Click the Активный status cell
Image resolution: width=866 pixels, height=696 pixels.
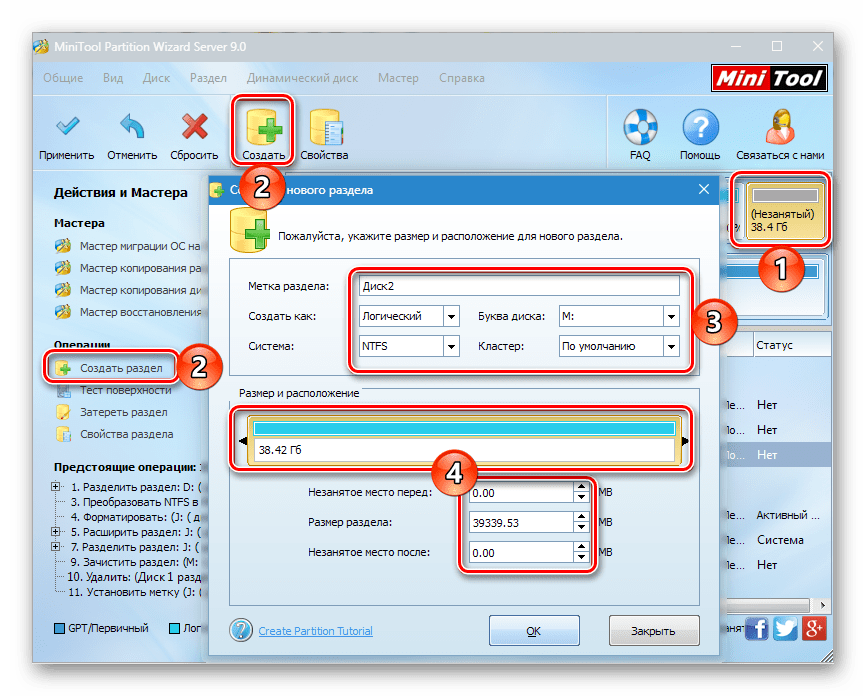789,515
